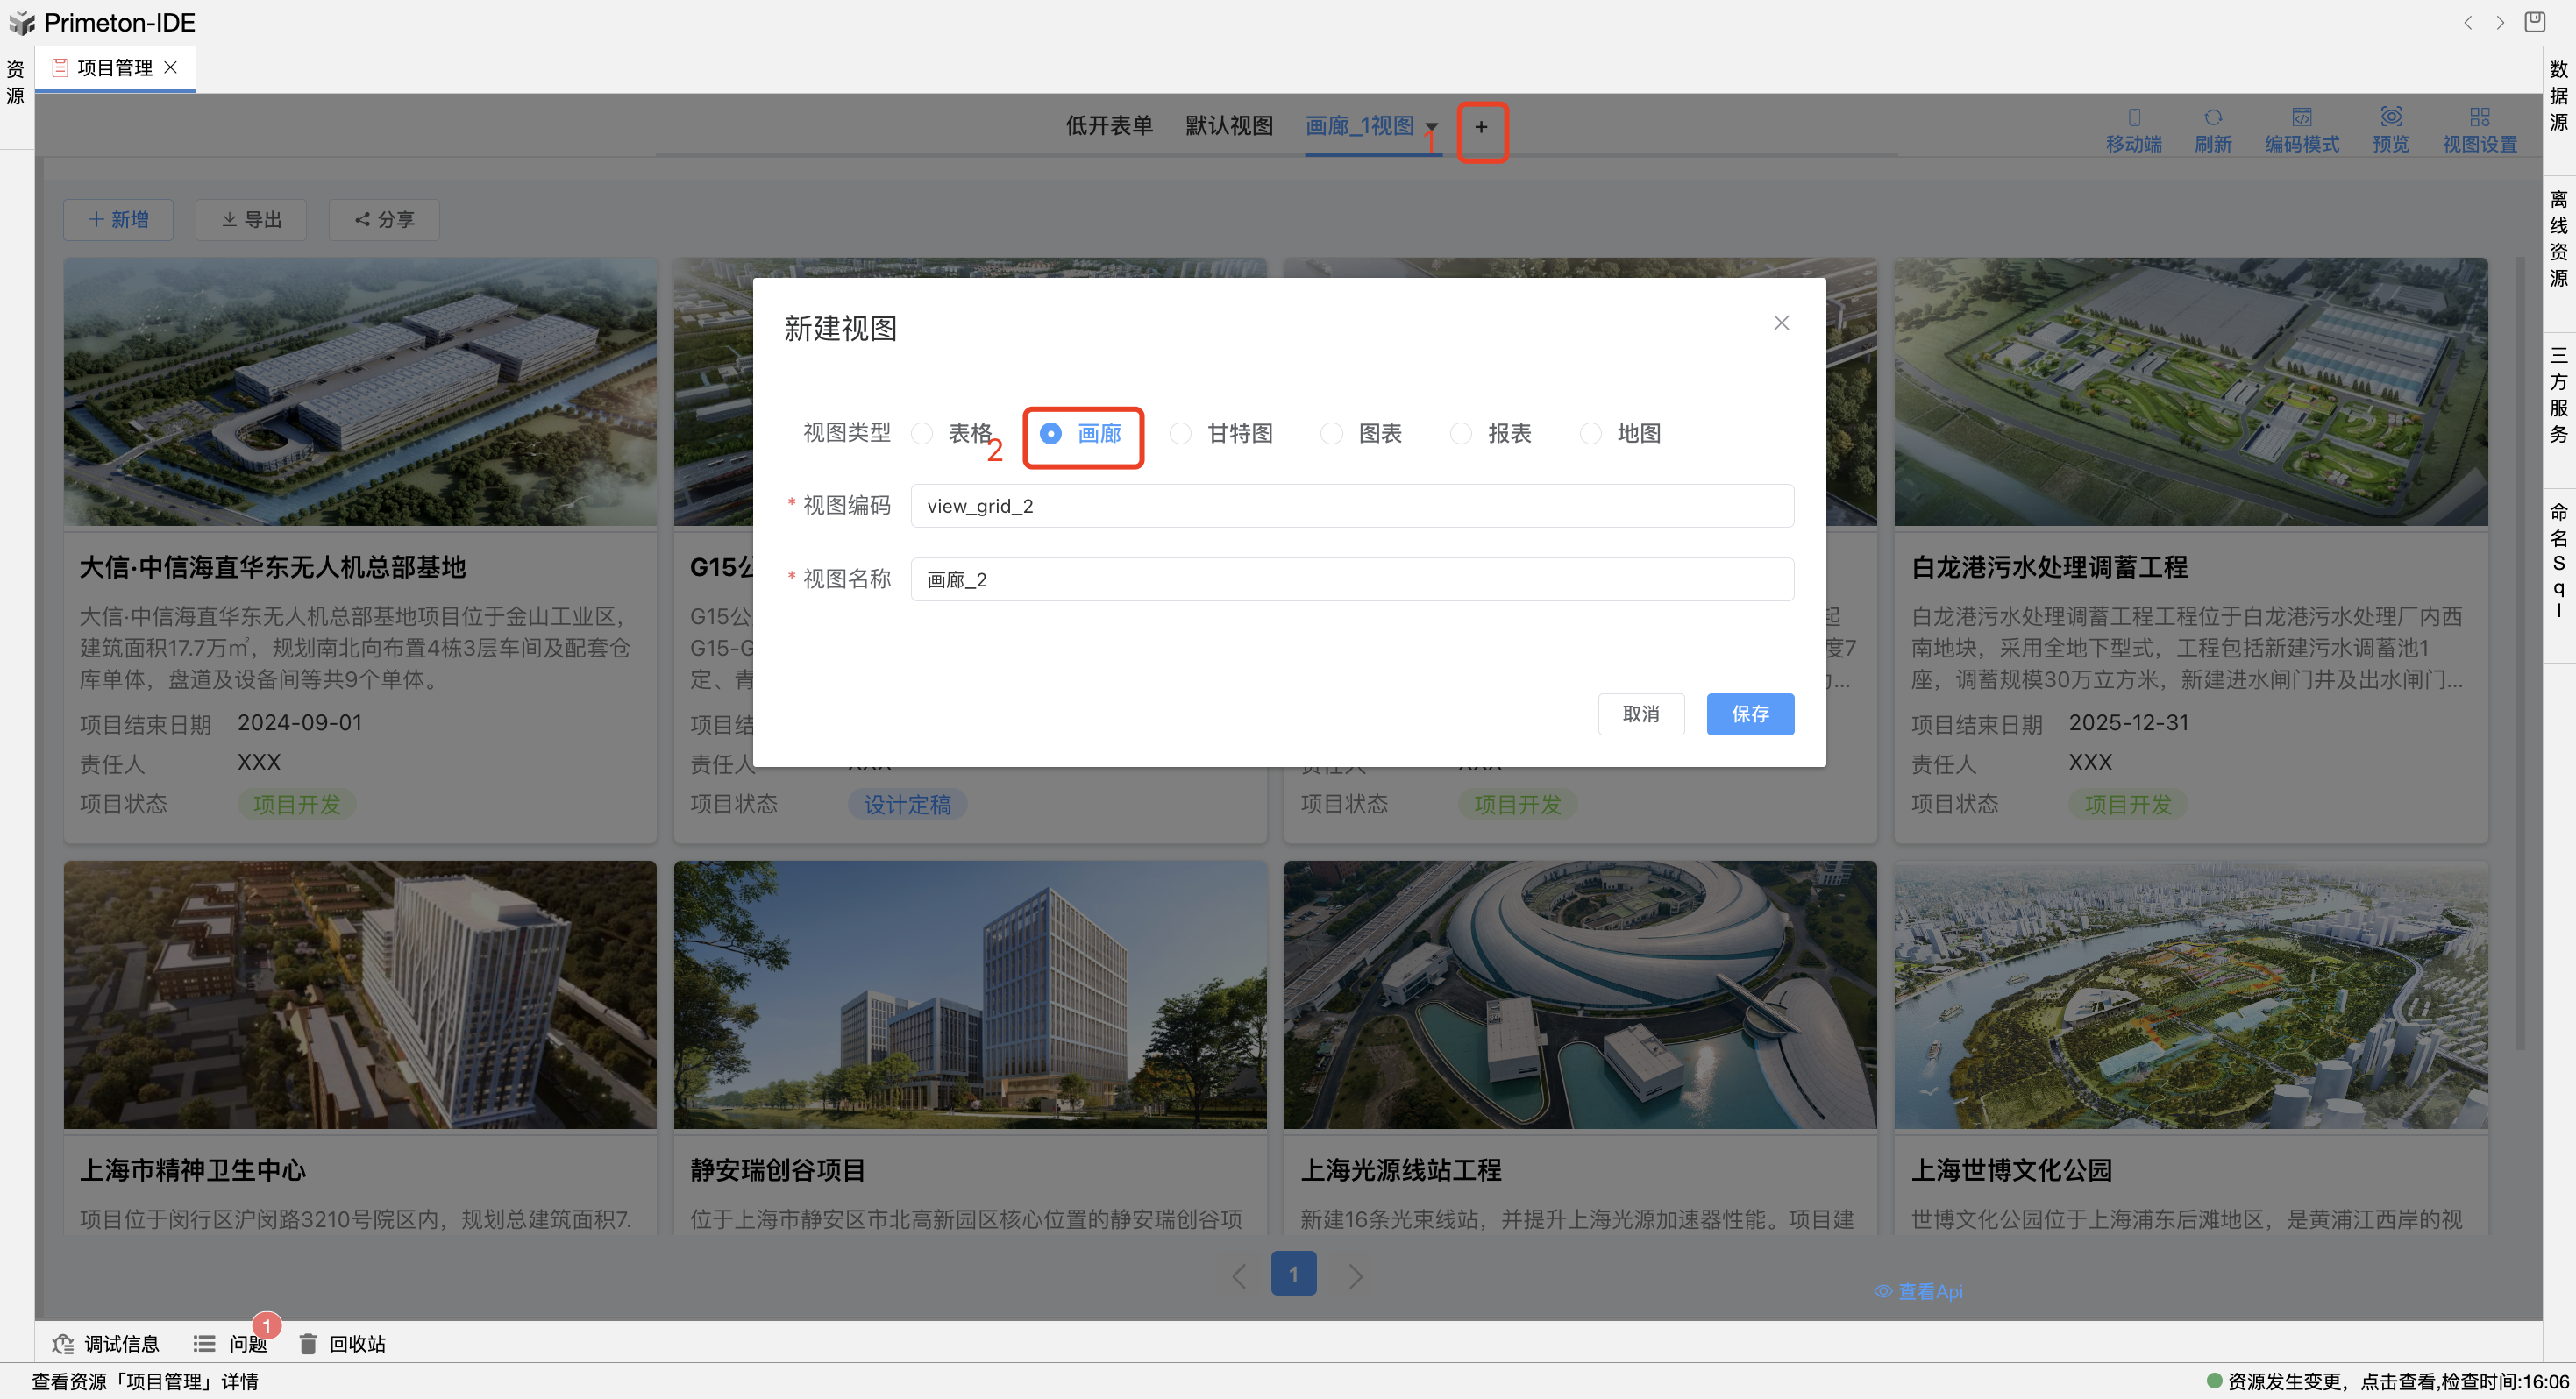Screen dimensions: 2576x1399
Task: Switch to the 默认视图 tab
Action: [1229, 126]
